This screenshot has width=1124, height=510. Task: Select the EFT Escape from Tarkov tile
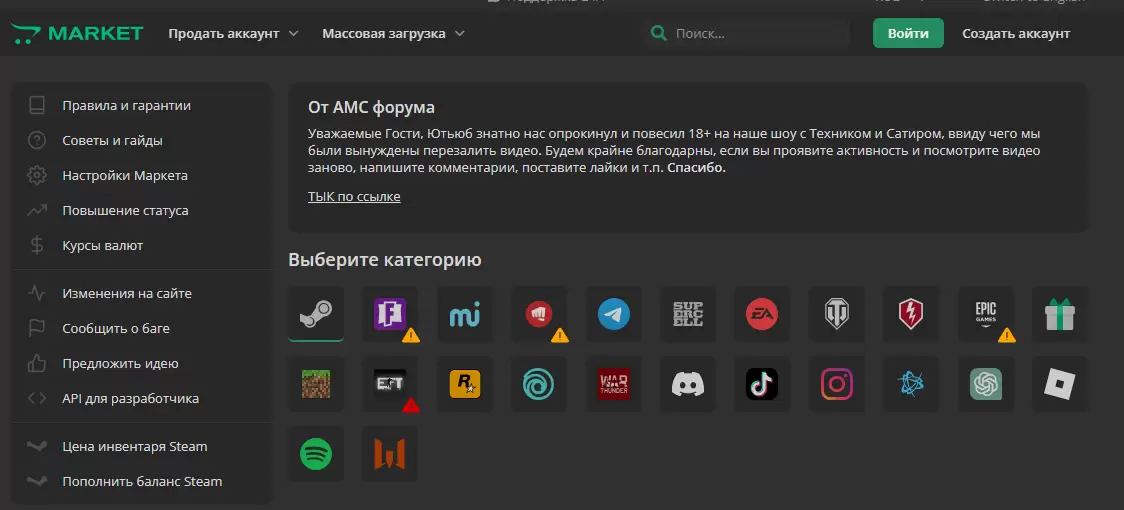[390, 384]
